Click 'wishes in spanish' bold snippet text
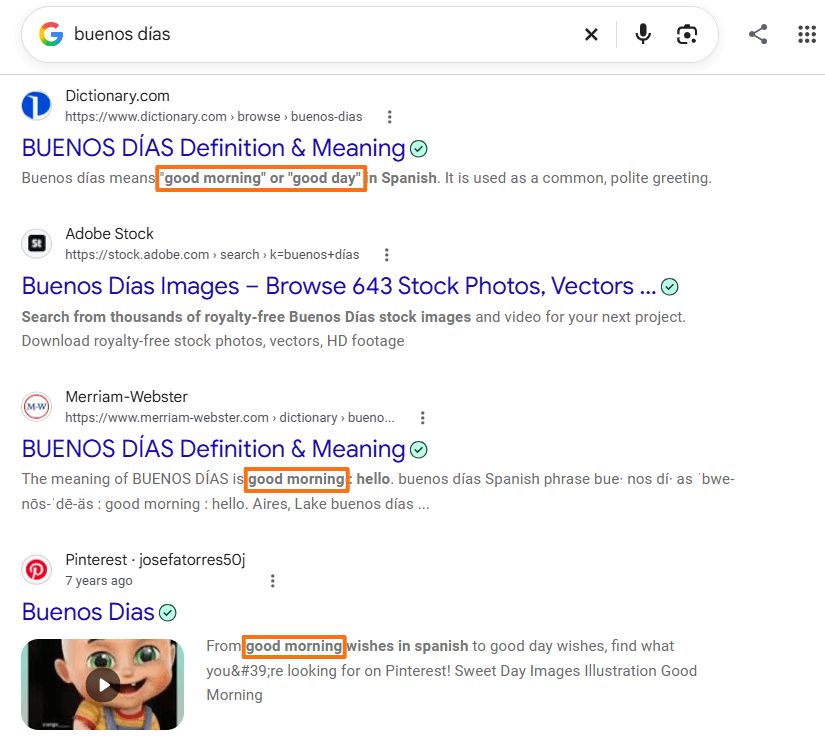Viewport: 825px width, 754px height. tap(407, 646)
